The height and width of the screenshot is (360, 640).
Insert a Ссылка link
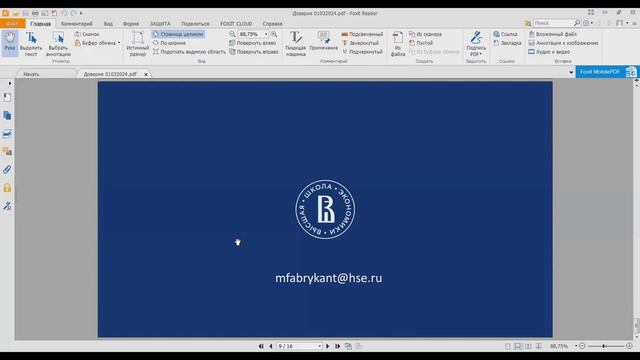tap(505, 34)
